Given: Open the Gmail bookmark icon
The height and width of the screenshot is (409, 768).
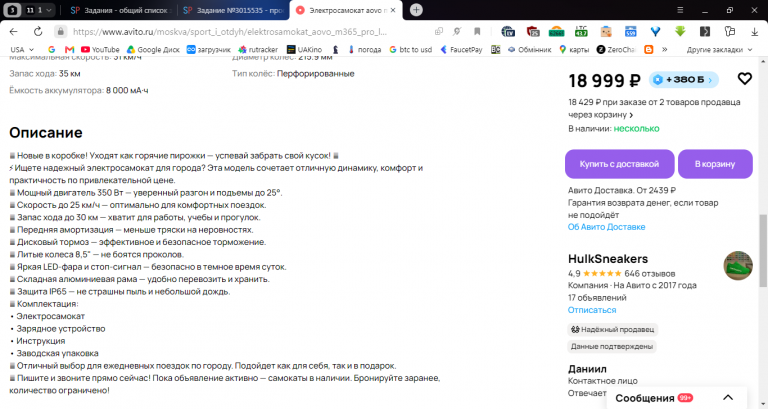Looking at the screenshot, I should [69, 49].
